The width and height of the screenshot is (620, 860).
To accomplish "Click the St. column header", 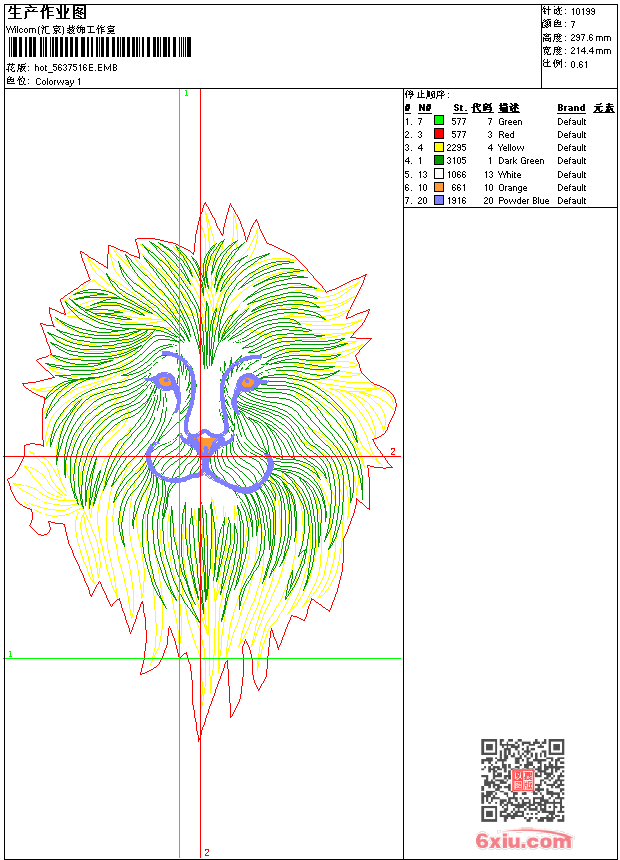I will [x=459, y=108].
